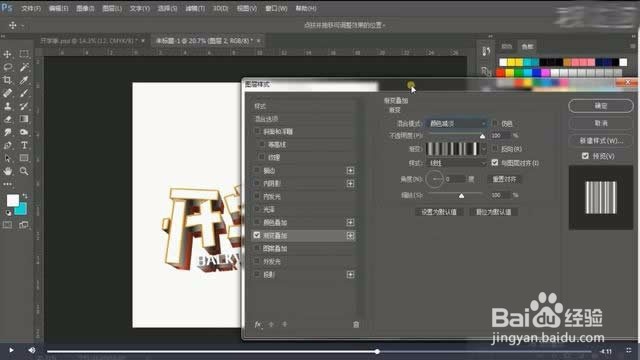Select the Brush tool

pyautogui.click(x=24, y=93)
